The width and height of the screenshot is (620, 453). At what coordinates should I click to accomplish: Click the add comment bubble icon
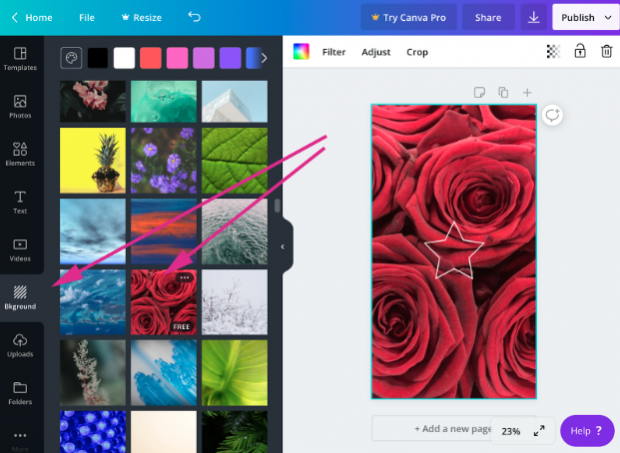tap(552, 115)
